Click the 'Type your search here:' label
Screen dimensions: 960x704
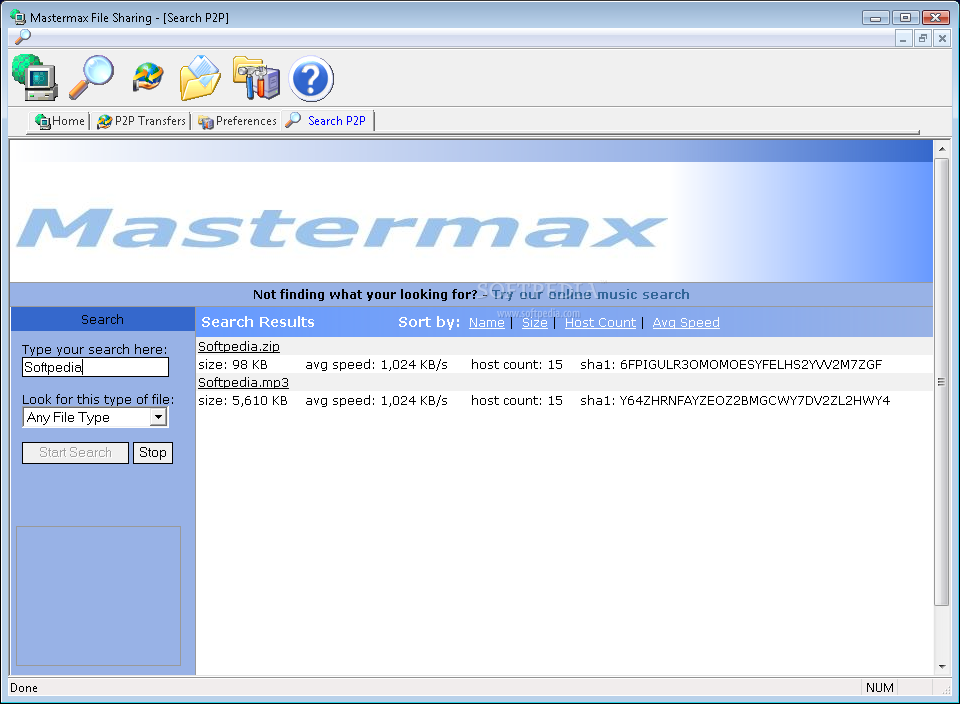click(x=94, y=350)
